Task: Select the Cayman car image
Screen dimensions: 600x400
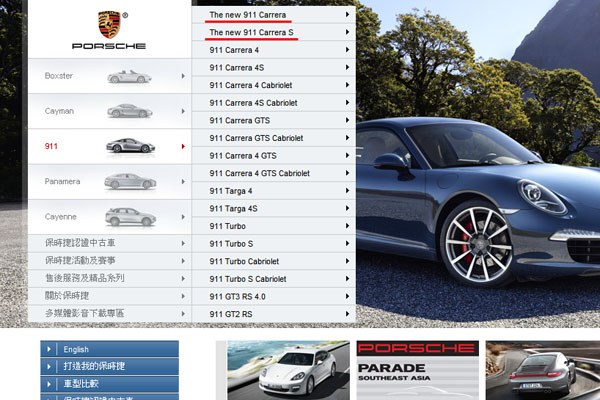Action: [x=129, y=111]
